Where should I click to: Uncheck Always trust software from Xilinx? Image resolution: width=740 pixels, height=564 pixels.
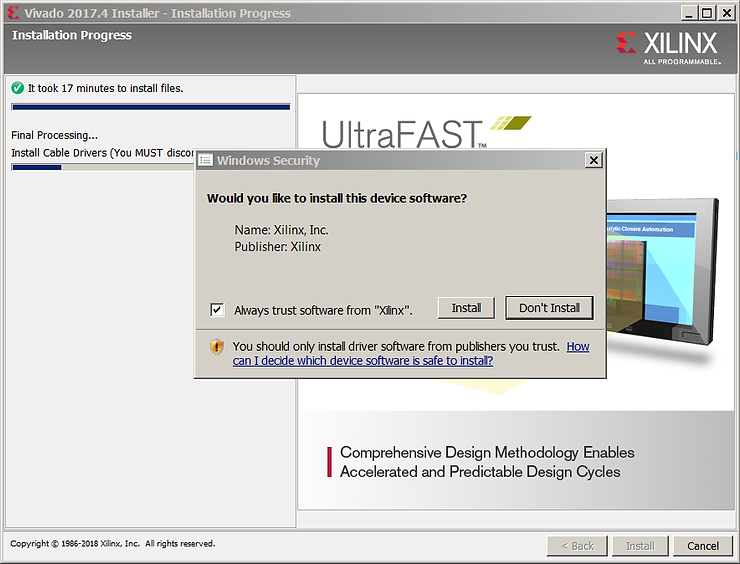coord(217,310)
